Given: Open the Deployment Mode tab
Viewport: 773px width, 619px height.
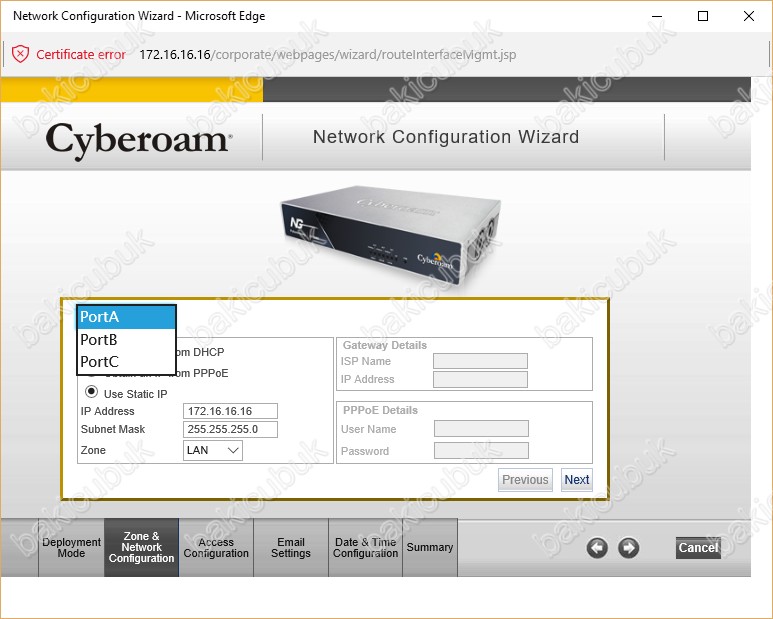Looking at the screenshot, I should (71, 548).
